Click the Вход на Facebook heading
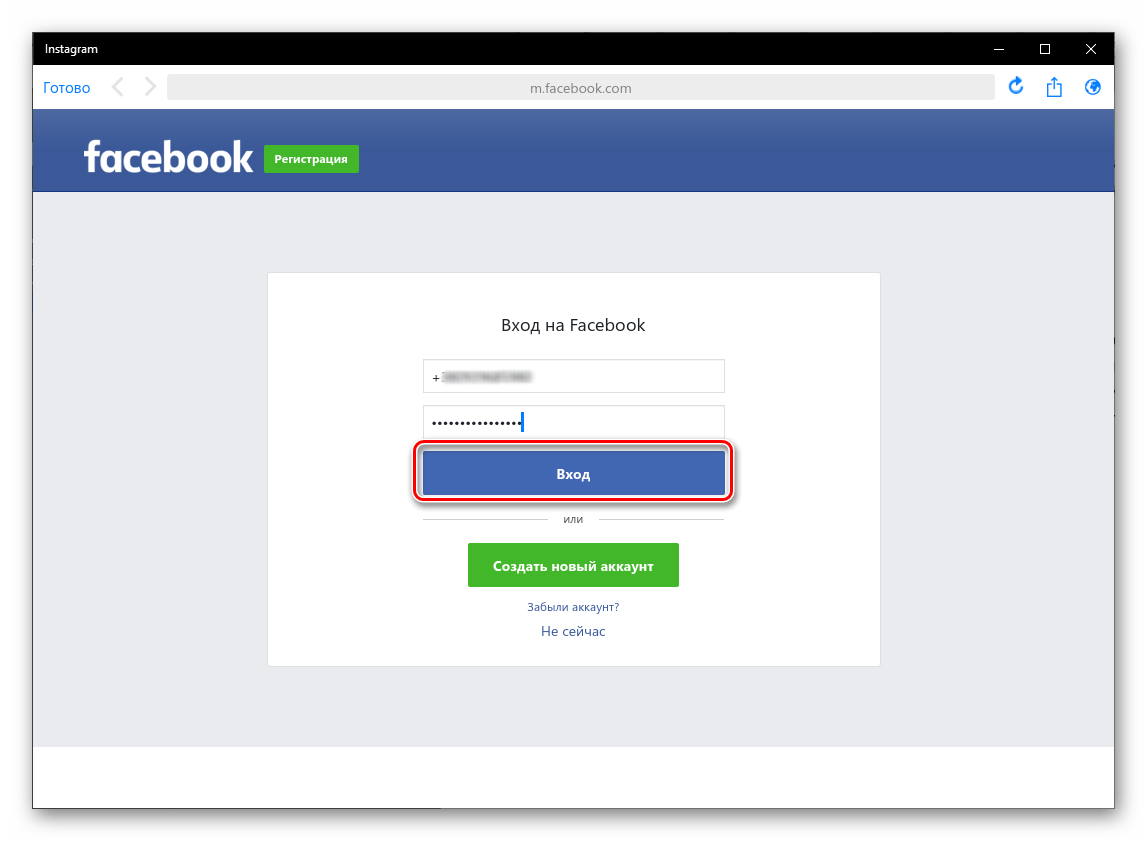The height and width of the screenshot is (841, 1147). tap(573, 325)
